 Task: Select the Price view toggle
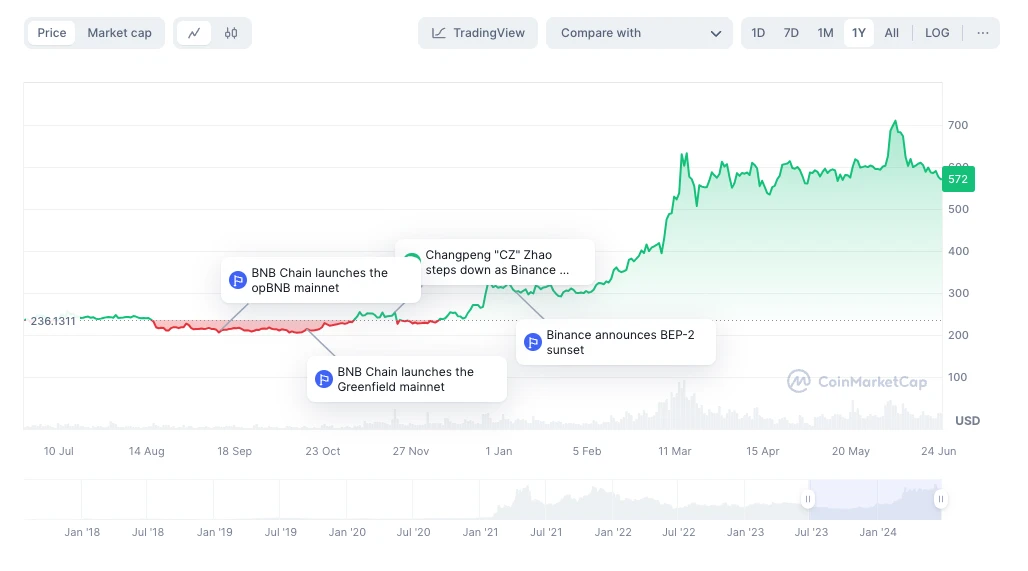pos(52,33)
